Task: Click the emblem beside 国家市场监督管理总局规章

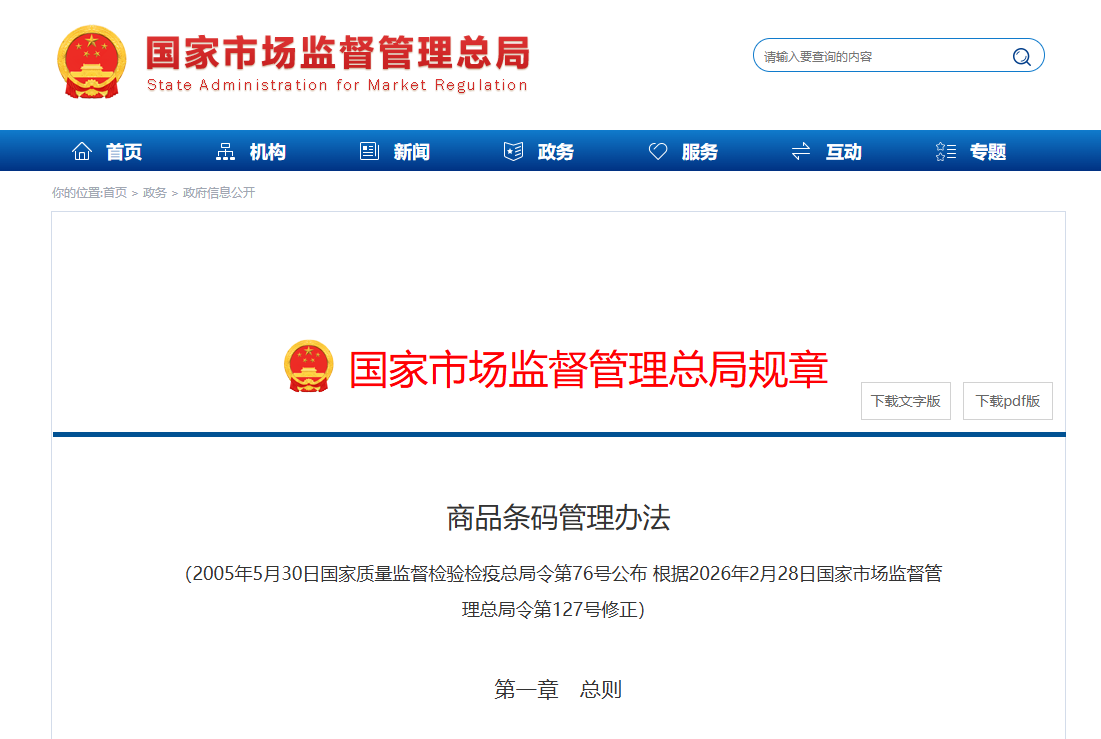Action: click(x=308, y=366)
